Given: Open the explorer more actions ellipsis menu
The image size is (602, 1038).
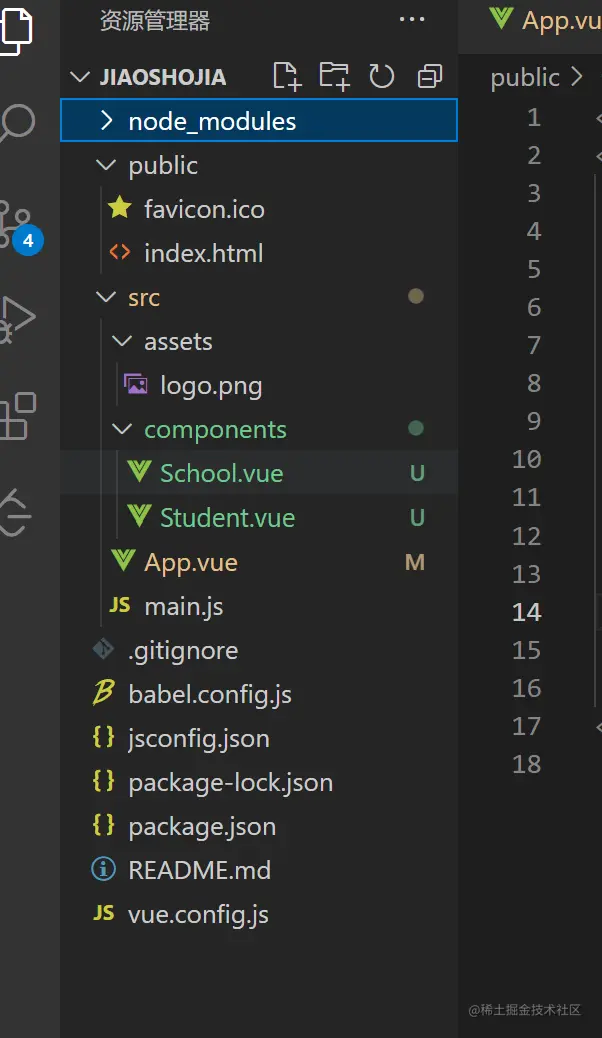Looking at the screenshot, I should [x=412, y=19].
